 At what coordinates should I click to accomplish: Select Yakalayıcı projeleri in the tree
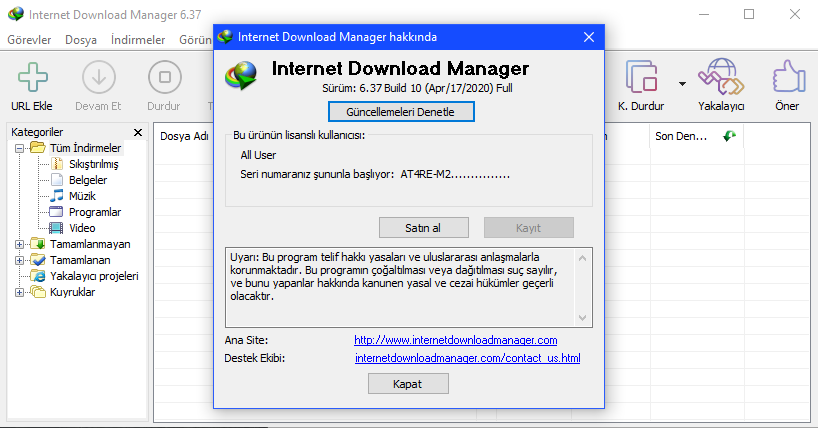coord(94,276)
